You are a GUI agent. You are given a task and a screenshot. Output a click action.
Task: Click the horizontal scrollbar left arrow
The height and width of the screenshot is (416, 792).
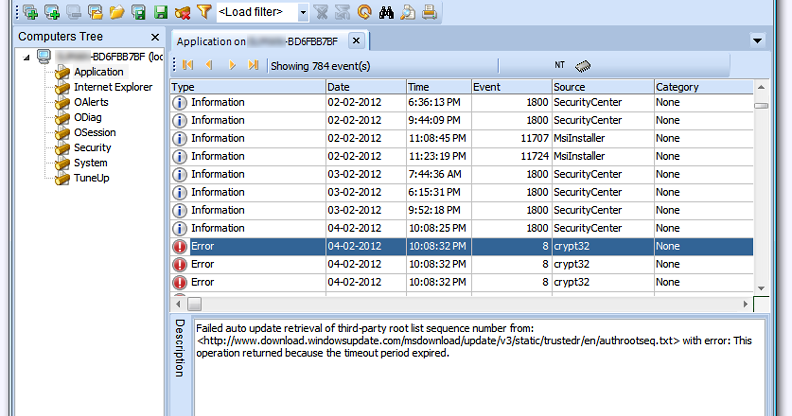[x=178, y=304]
